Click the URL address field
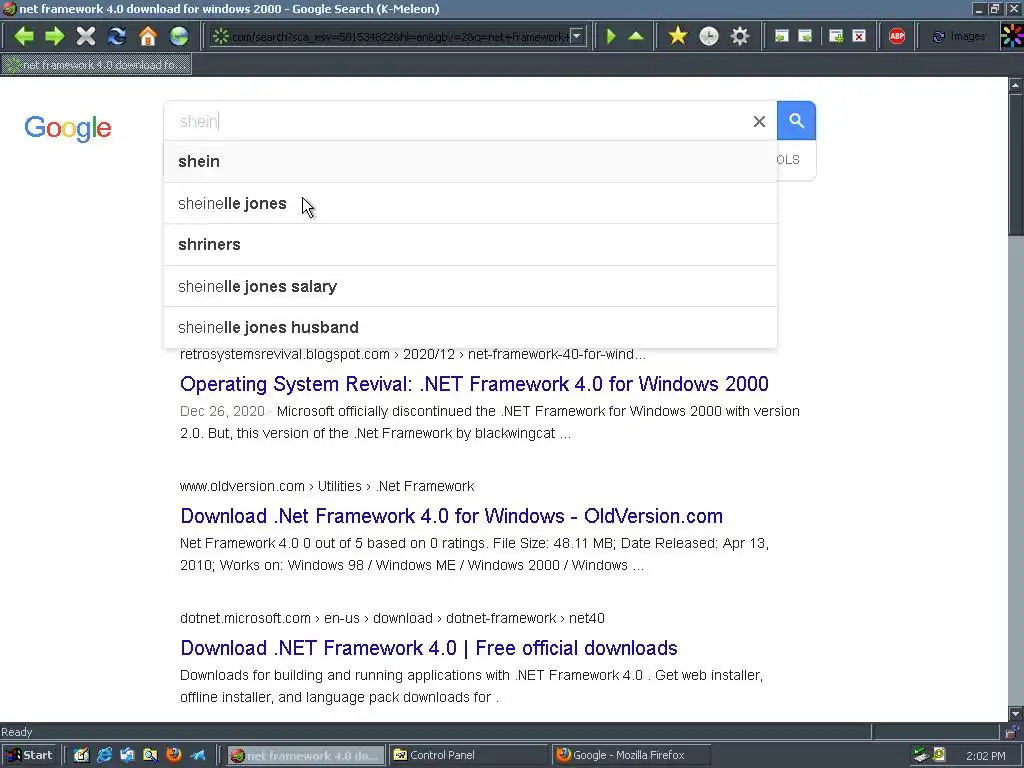Viewport: 1024px width, 768px height. [x=398, y=37]
